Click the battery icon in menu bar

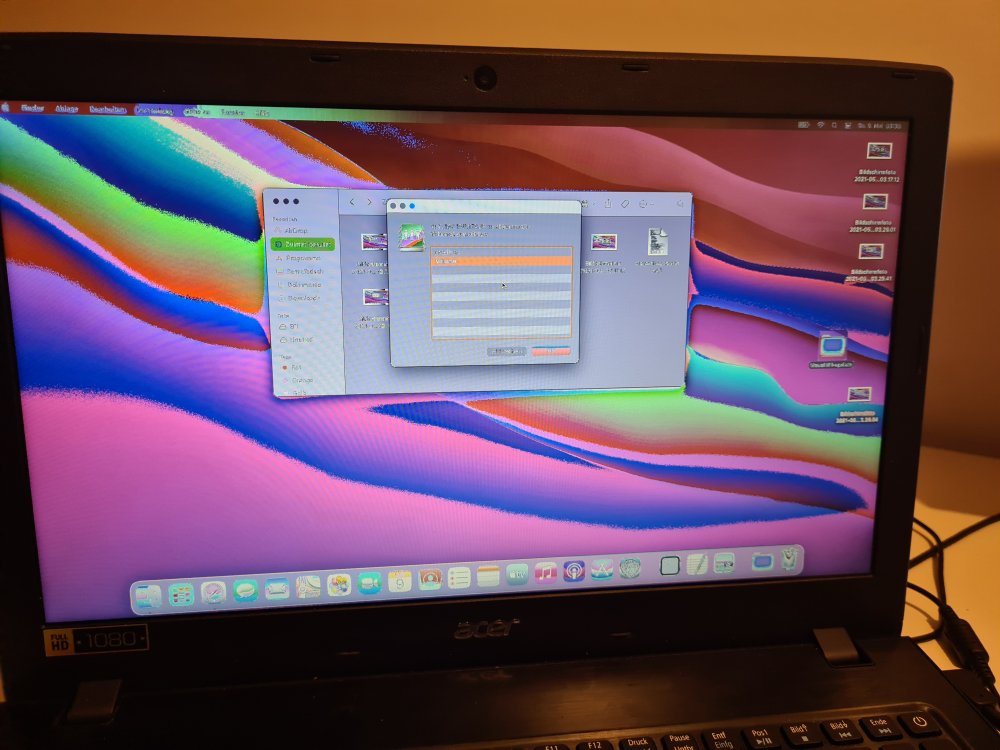click(804, 124)
